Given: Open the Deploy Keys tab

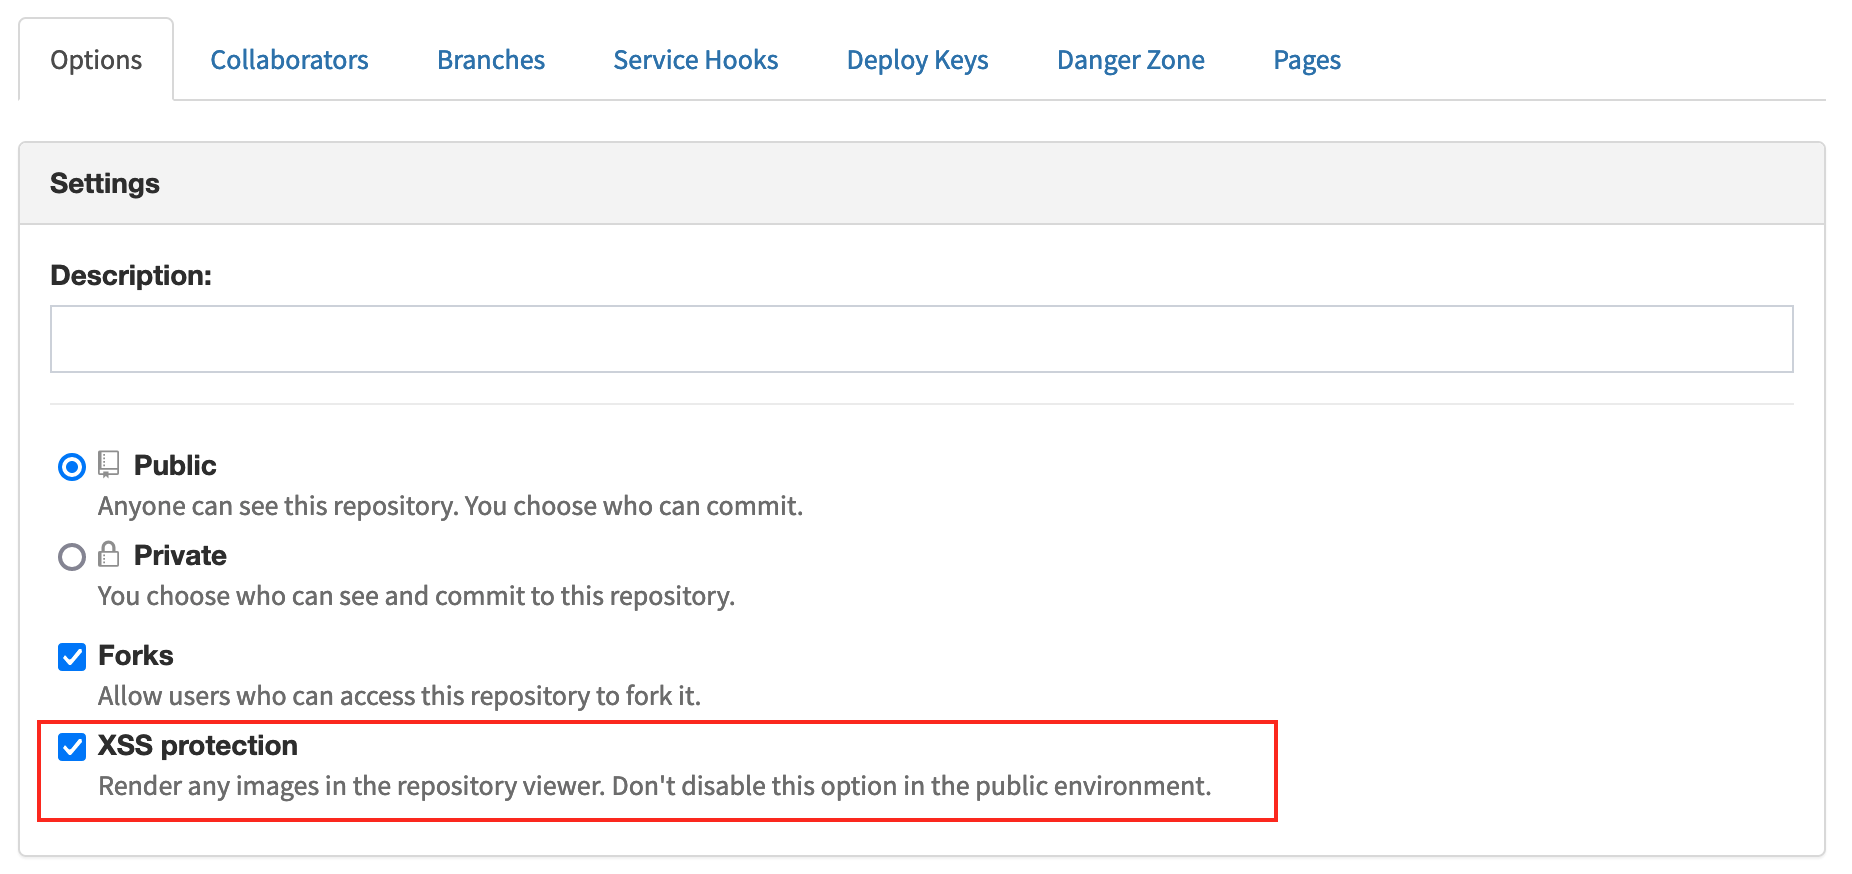Looking at the screenshot, I should 917,60.
